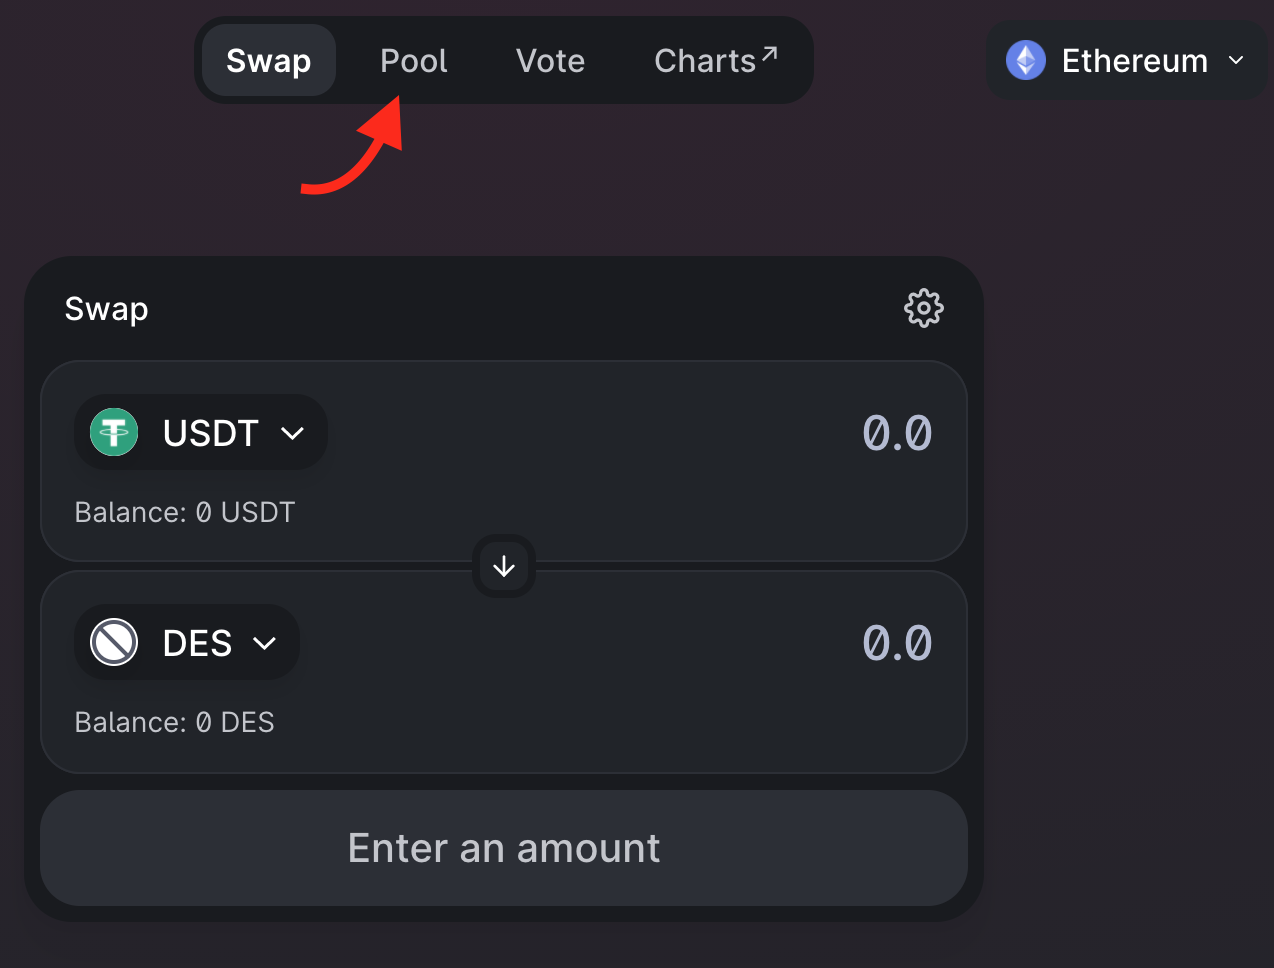Image resolution: width=1274 pixels, height=968 pixels.
Task: Expand the chevron next to USDT
Action: pos(292,433)
